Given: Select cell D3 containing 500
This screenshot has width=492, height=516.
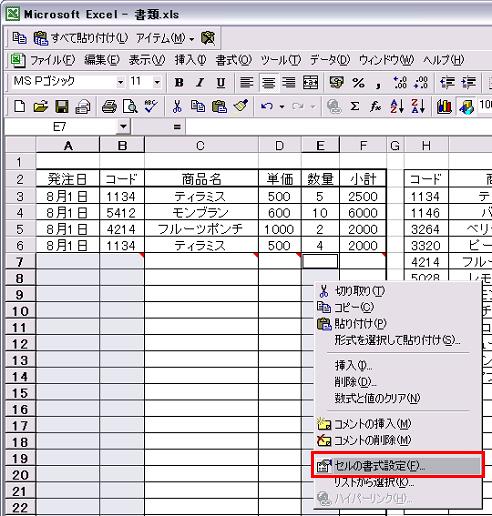Looking at the screenshot, I should pos(279,196).
